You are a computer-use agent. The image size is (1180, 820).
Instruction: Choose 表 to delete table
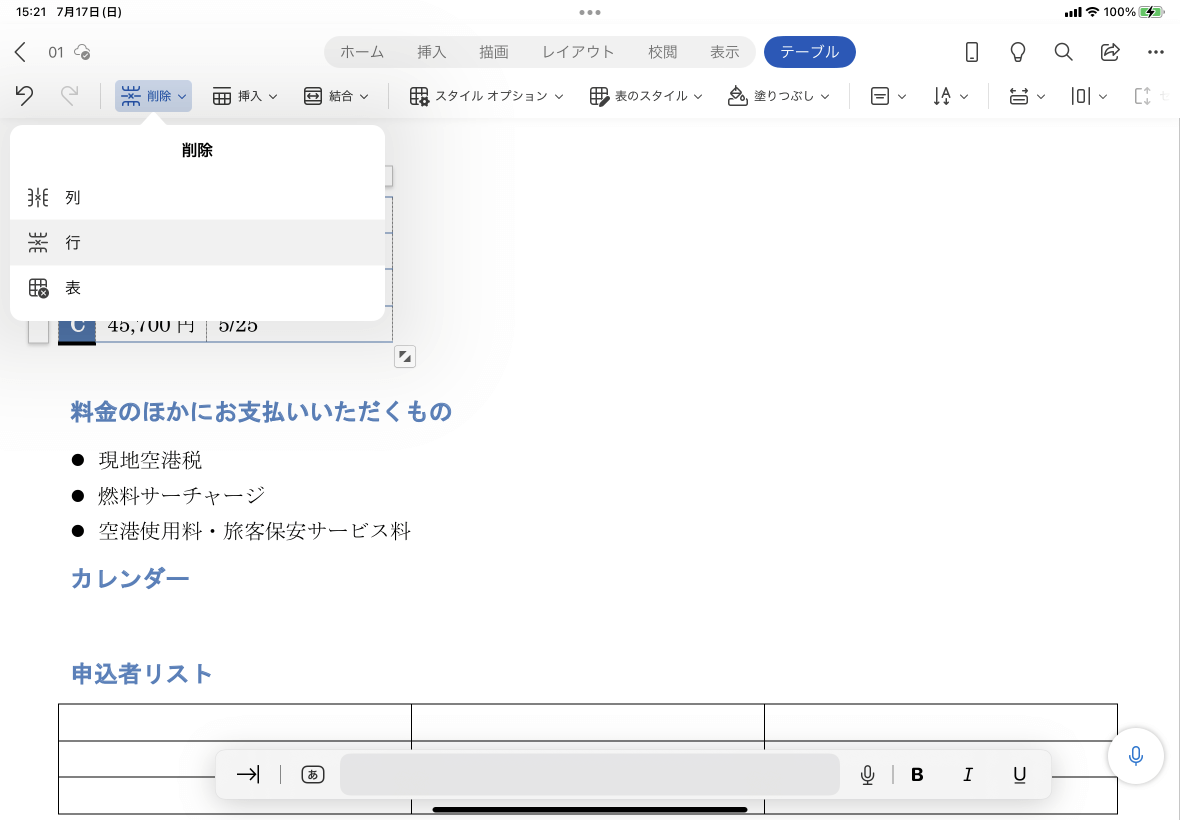[x=197, y=287]
